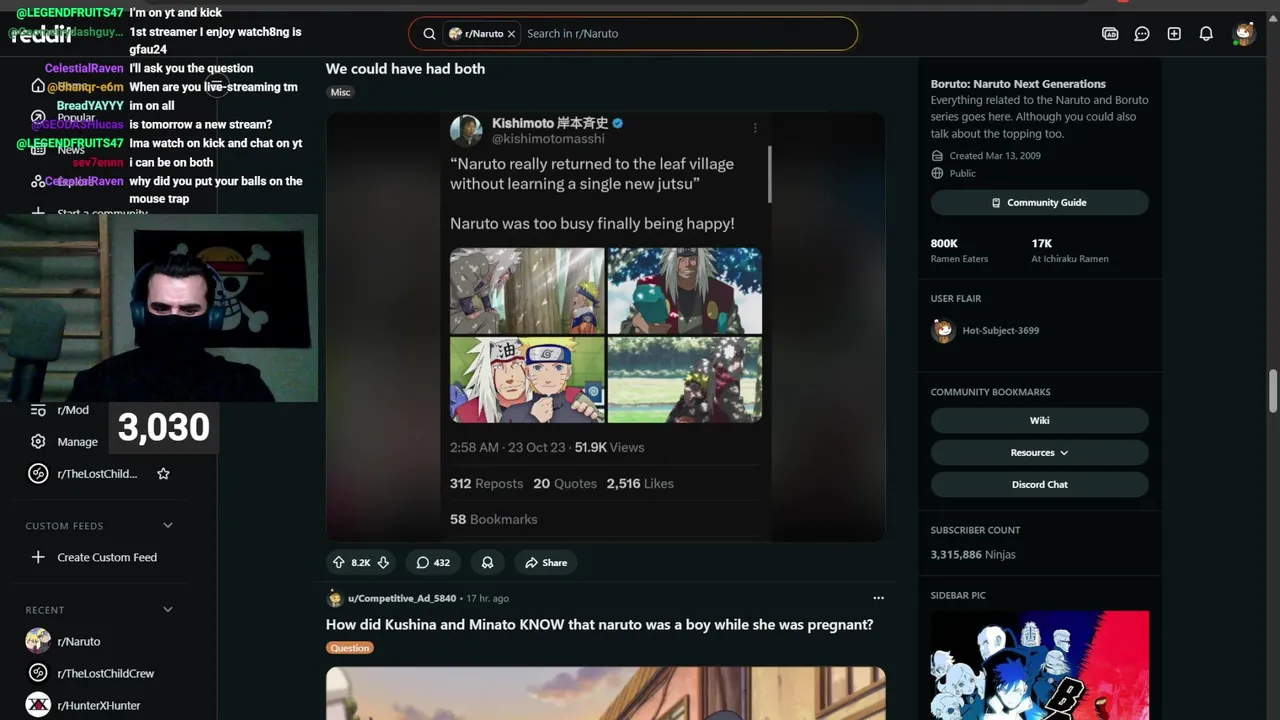
Task: Click the Create post plus icon
Action: (1174, 33)
